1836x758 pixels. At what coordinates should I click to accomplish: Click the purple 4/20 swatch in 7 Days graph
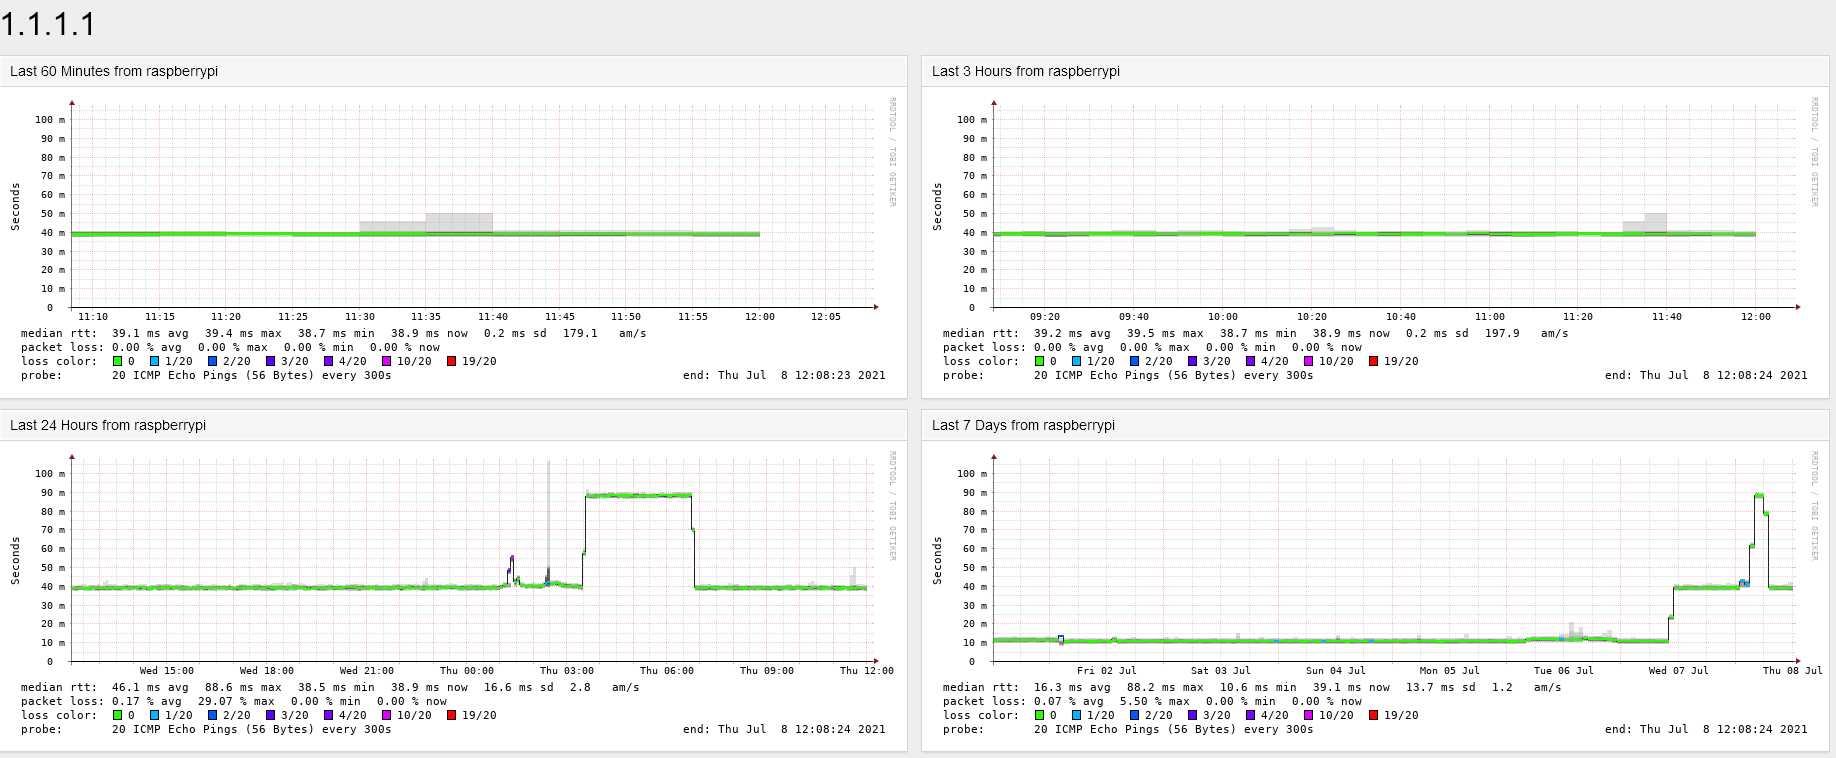click(x=1250, y=716)
